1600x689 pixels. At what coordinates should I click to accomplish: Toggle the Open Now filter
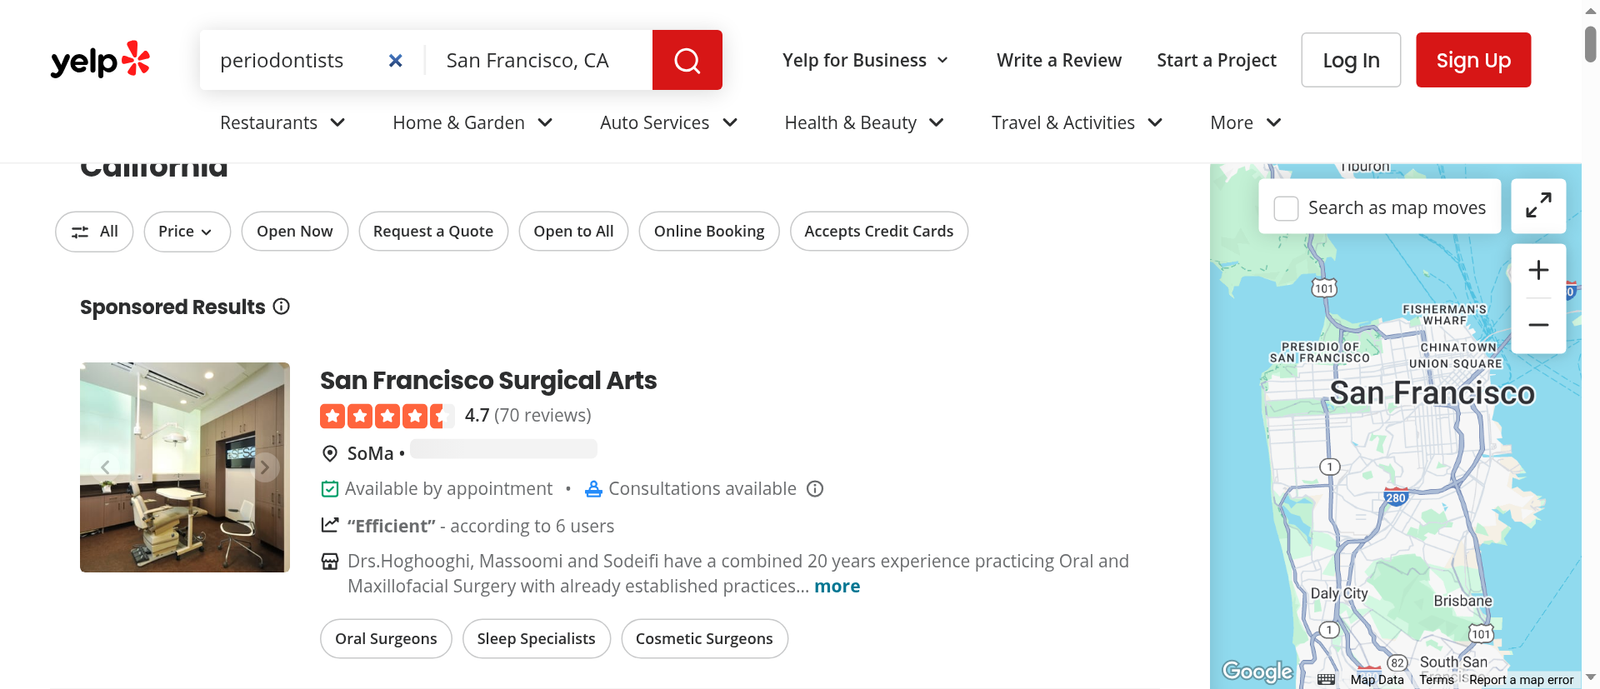pos(295,231)
